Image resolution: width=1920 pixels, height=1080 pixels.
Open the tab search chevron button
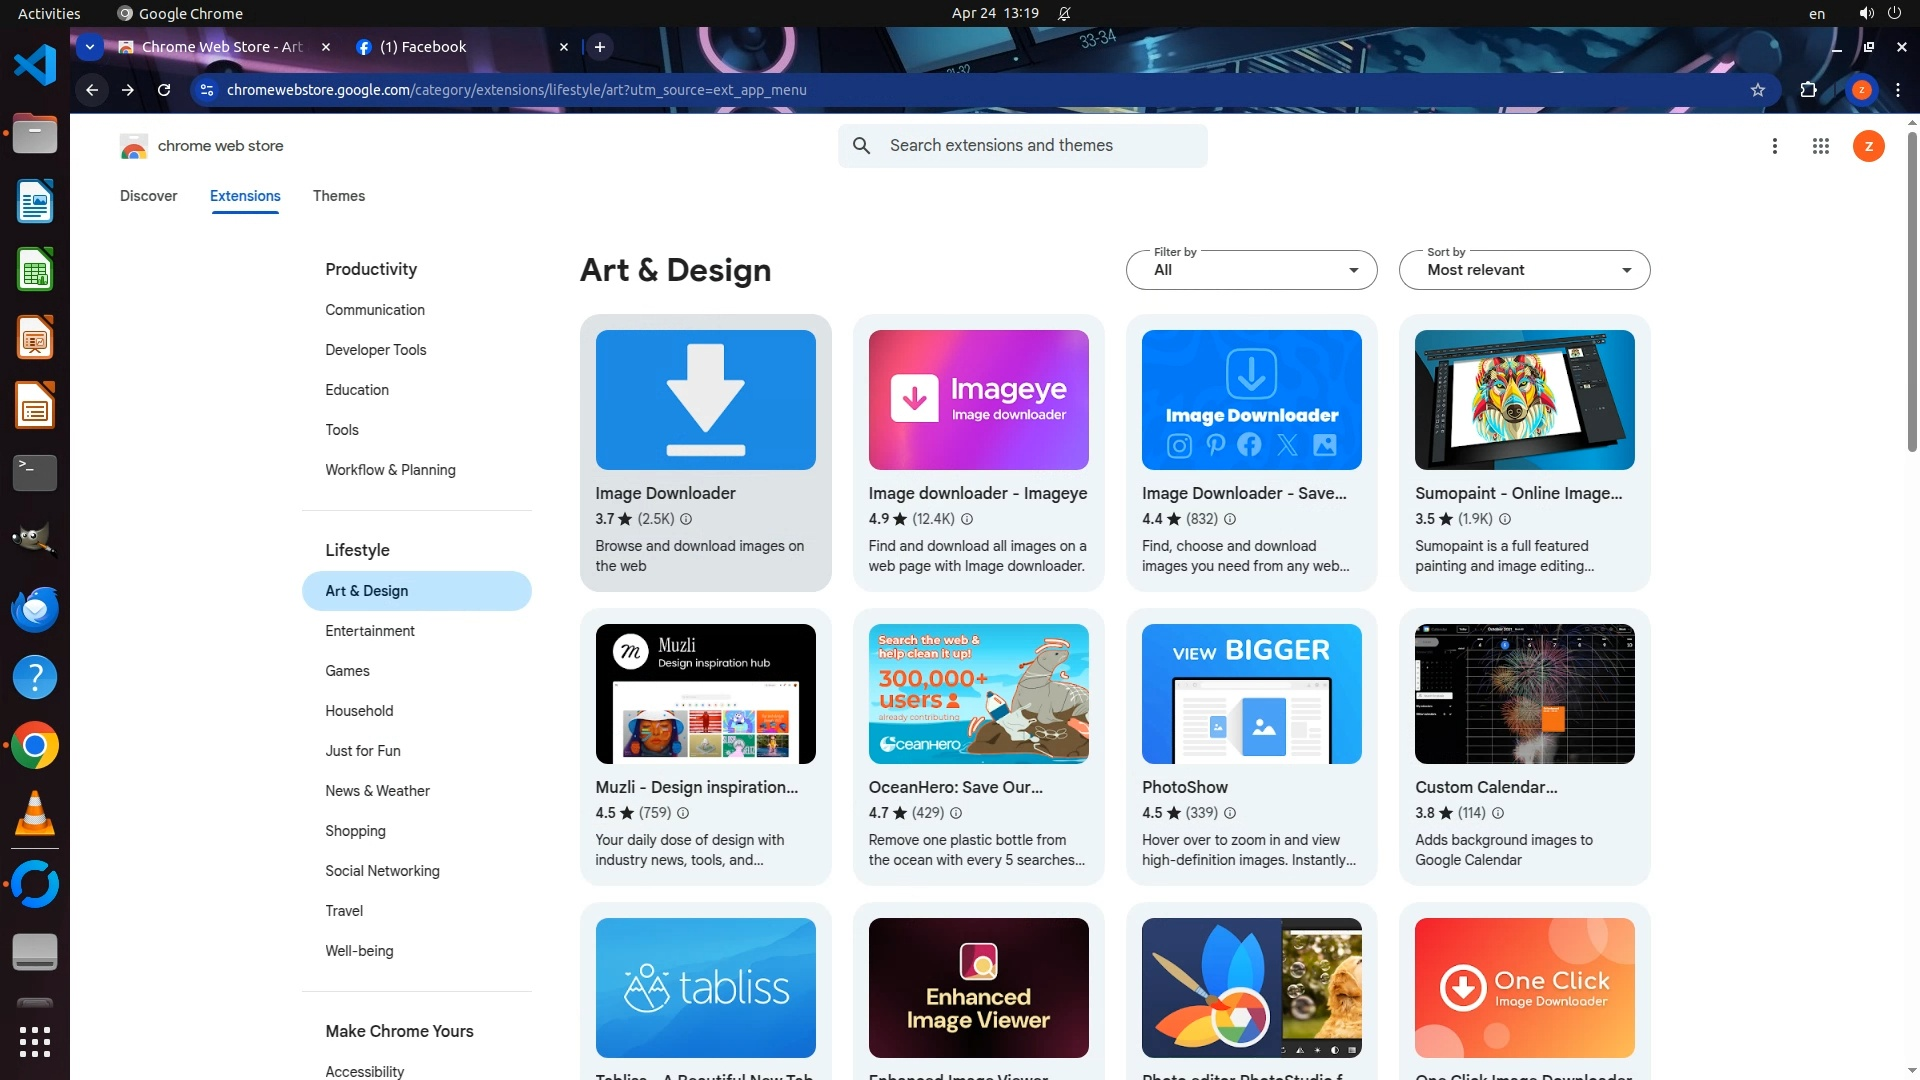pos(90,47)
